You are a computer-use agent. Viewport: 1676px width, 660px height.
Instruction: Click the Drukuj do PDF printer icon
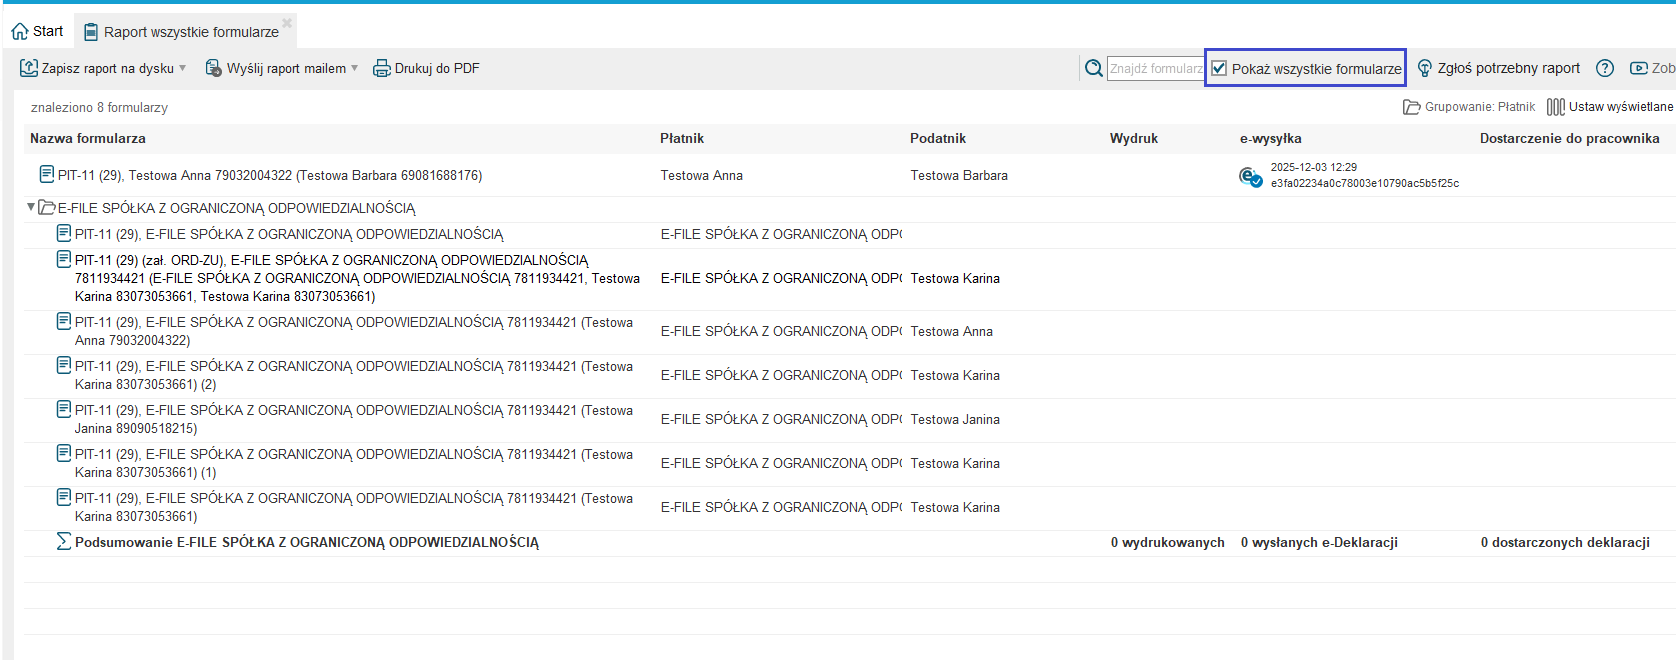coord(381,68)
